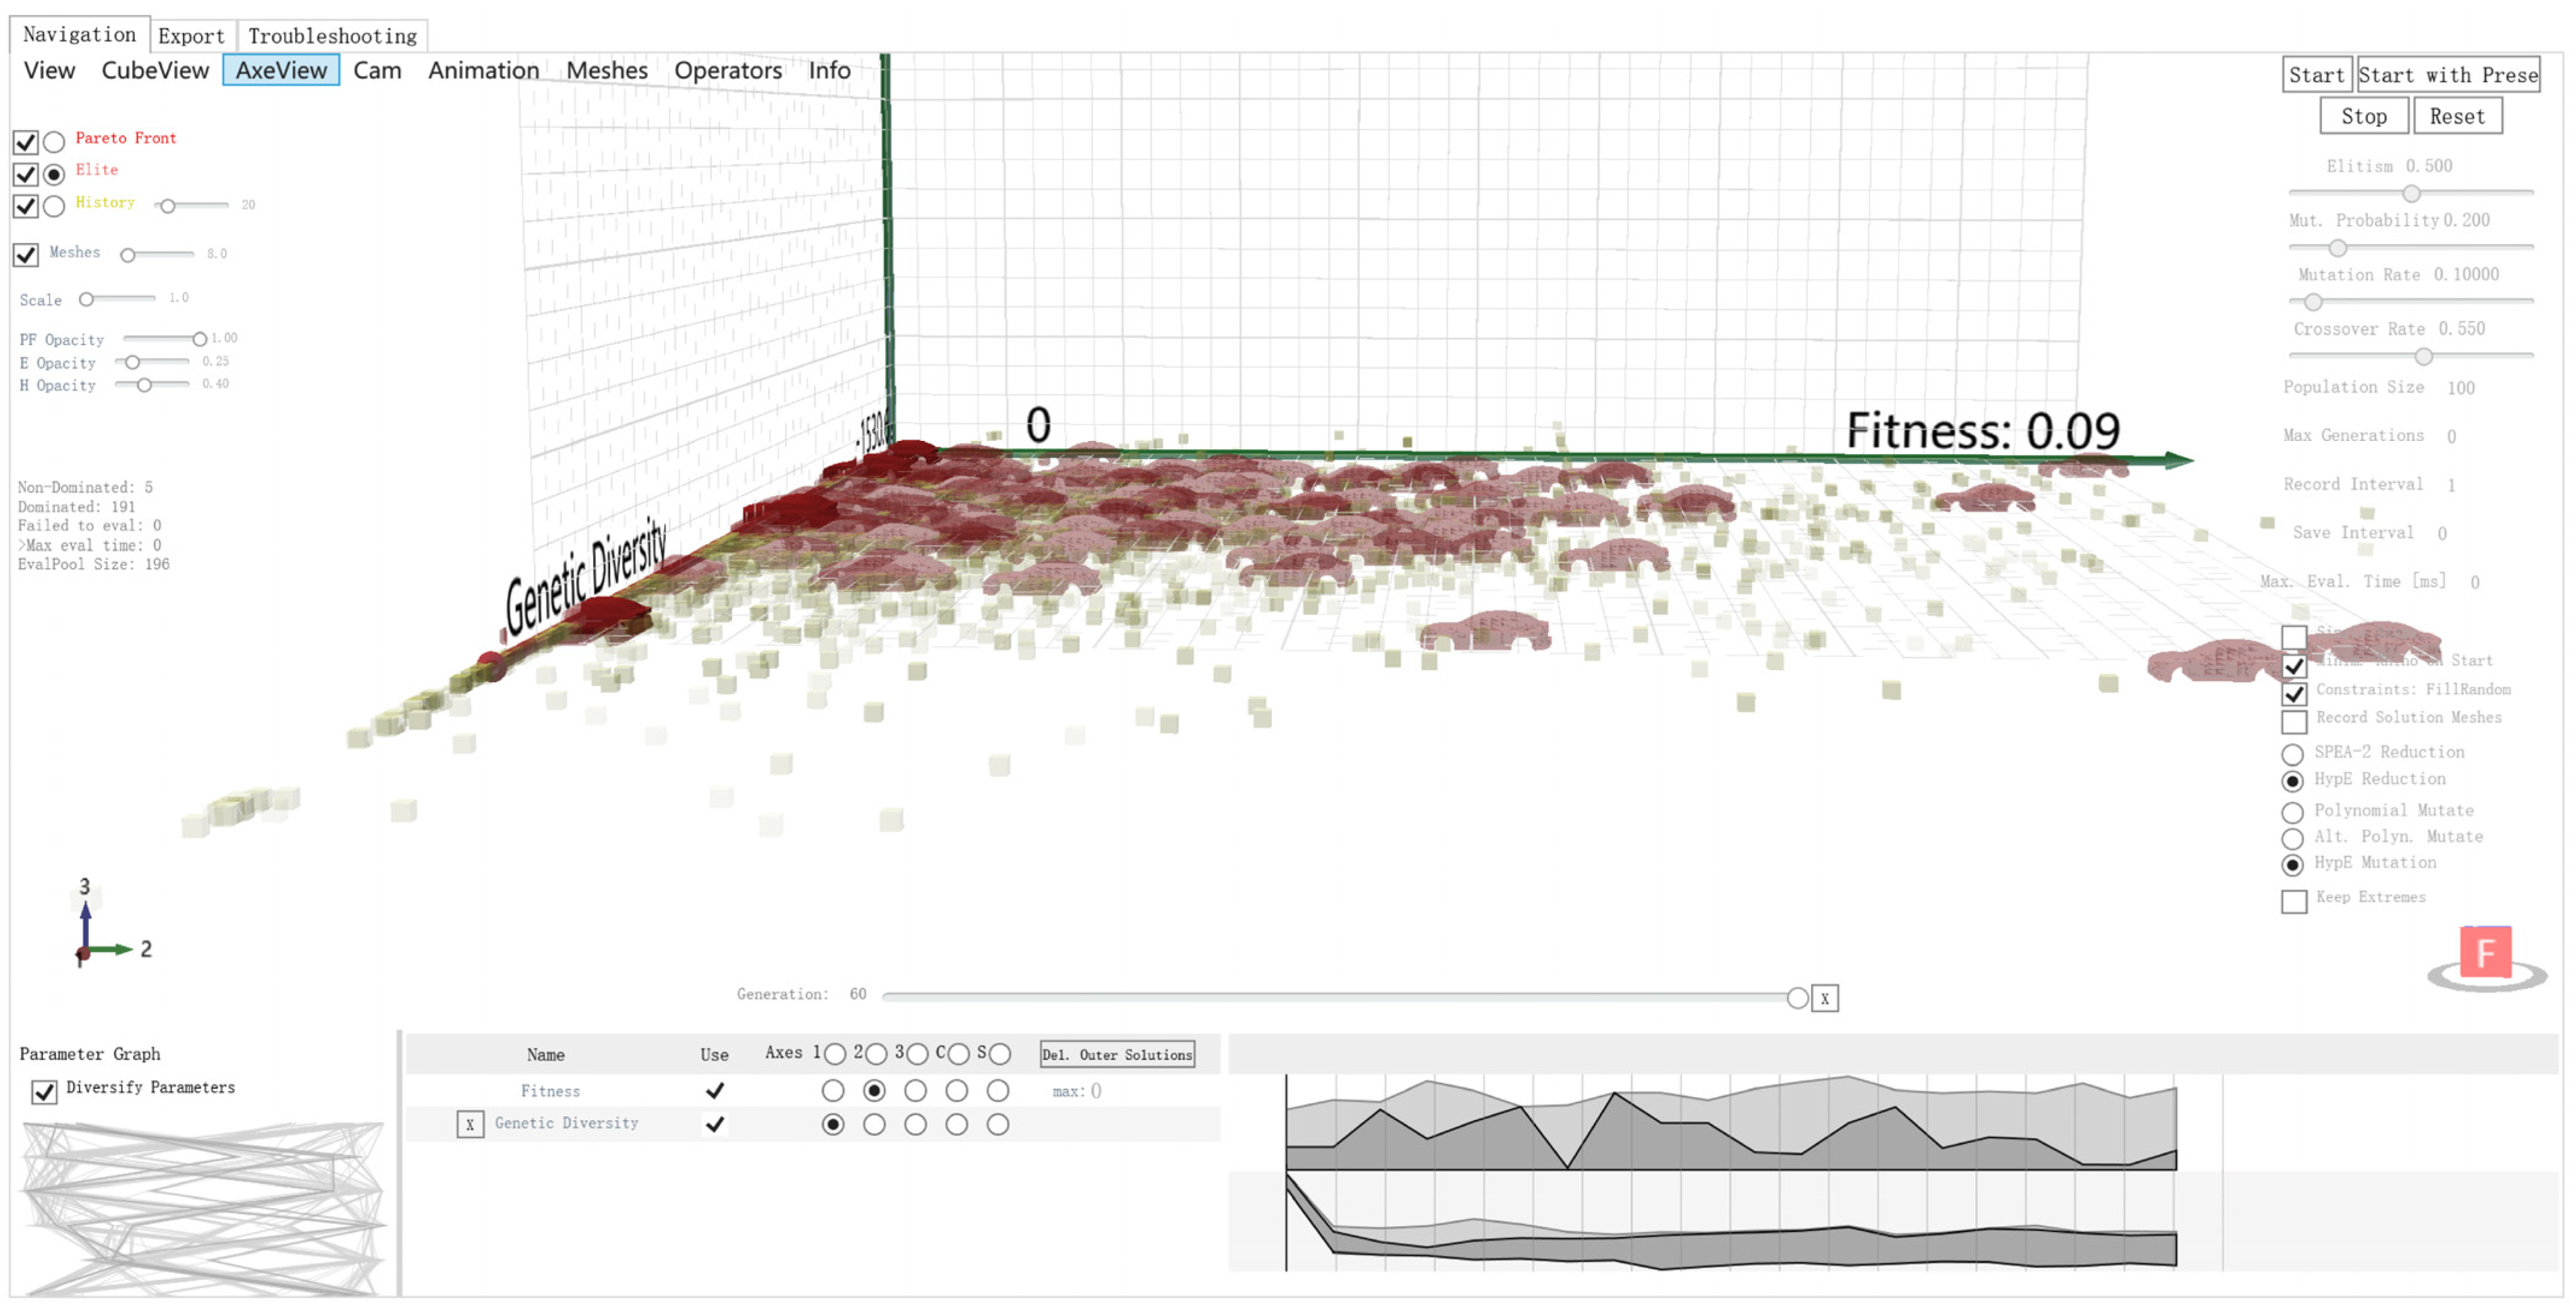
Task: Click the Fitness Use checkmark
Action: [714, 1090]
